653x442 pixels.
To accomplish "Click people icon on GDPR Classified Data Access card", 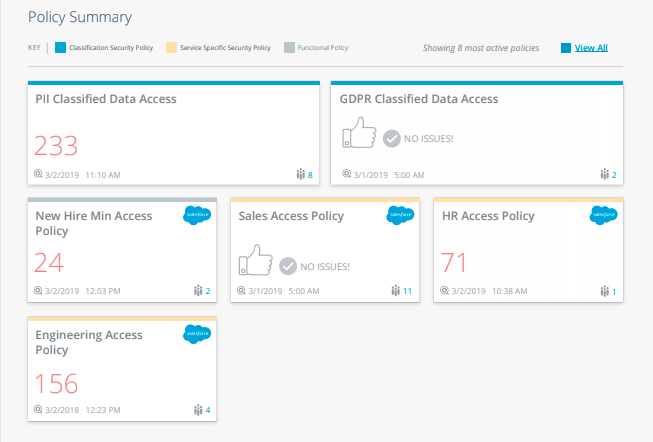I will click(x=604, y=174).
